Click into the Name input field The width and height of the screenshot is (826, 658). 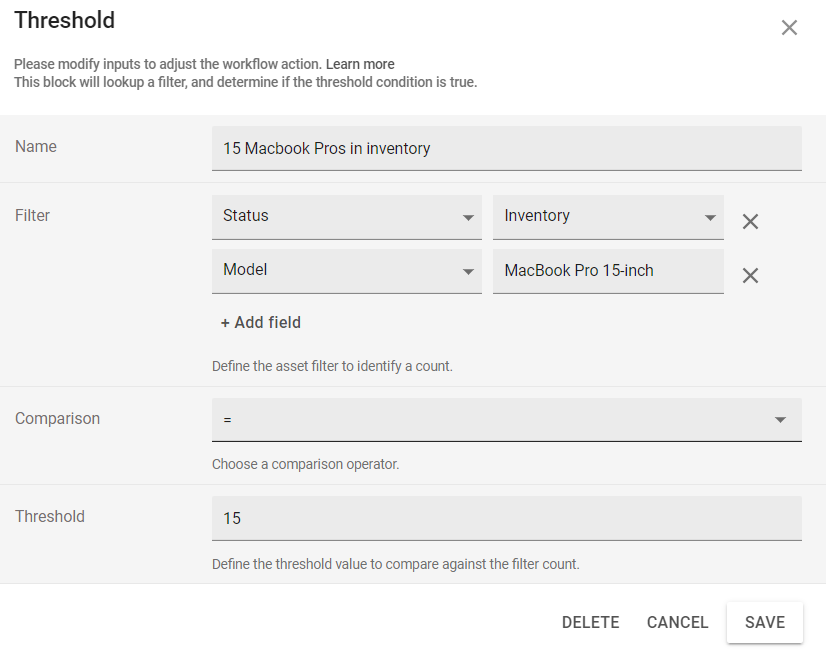[x=506, y=149]
